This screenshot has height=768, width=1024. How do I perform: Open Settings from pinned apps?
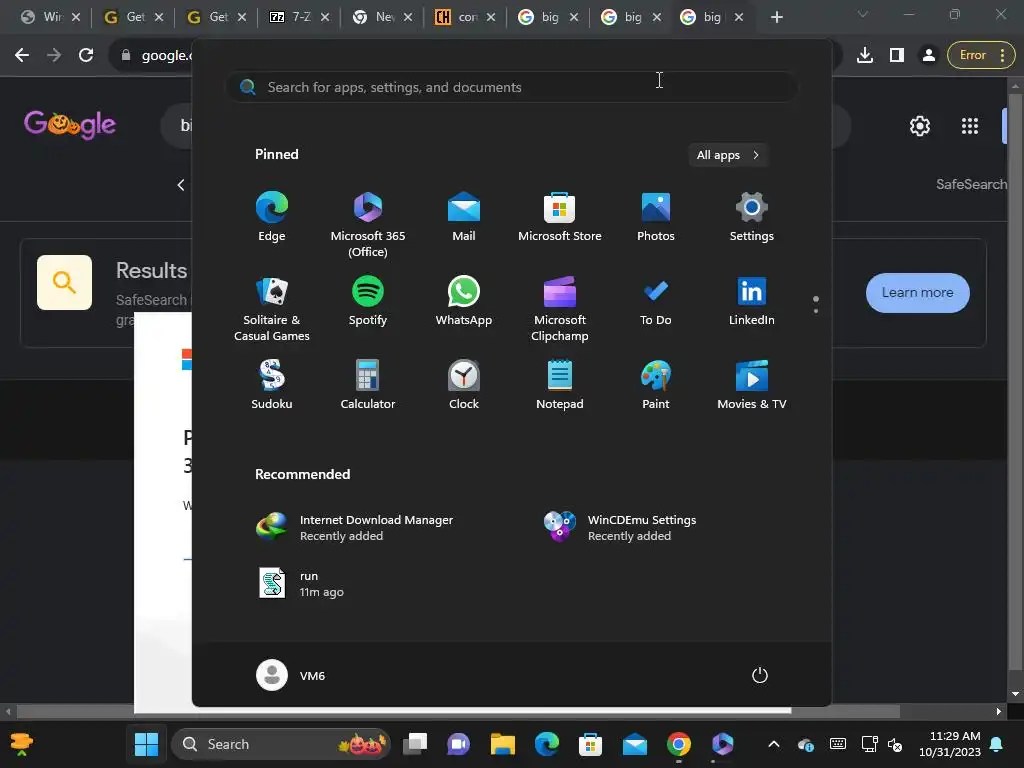point(752,217)
